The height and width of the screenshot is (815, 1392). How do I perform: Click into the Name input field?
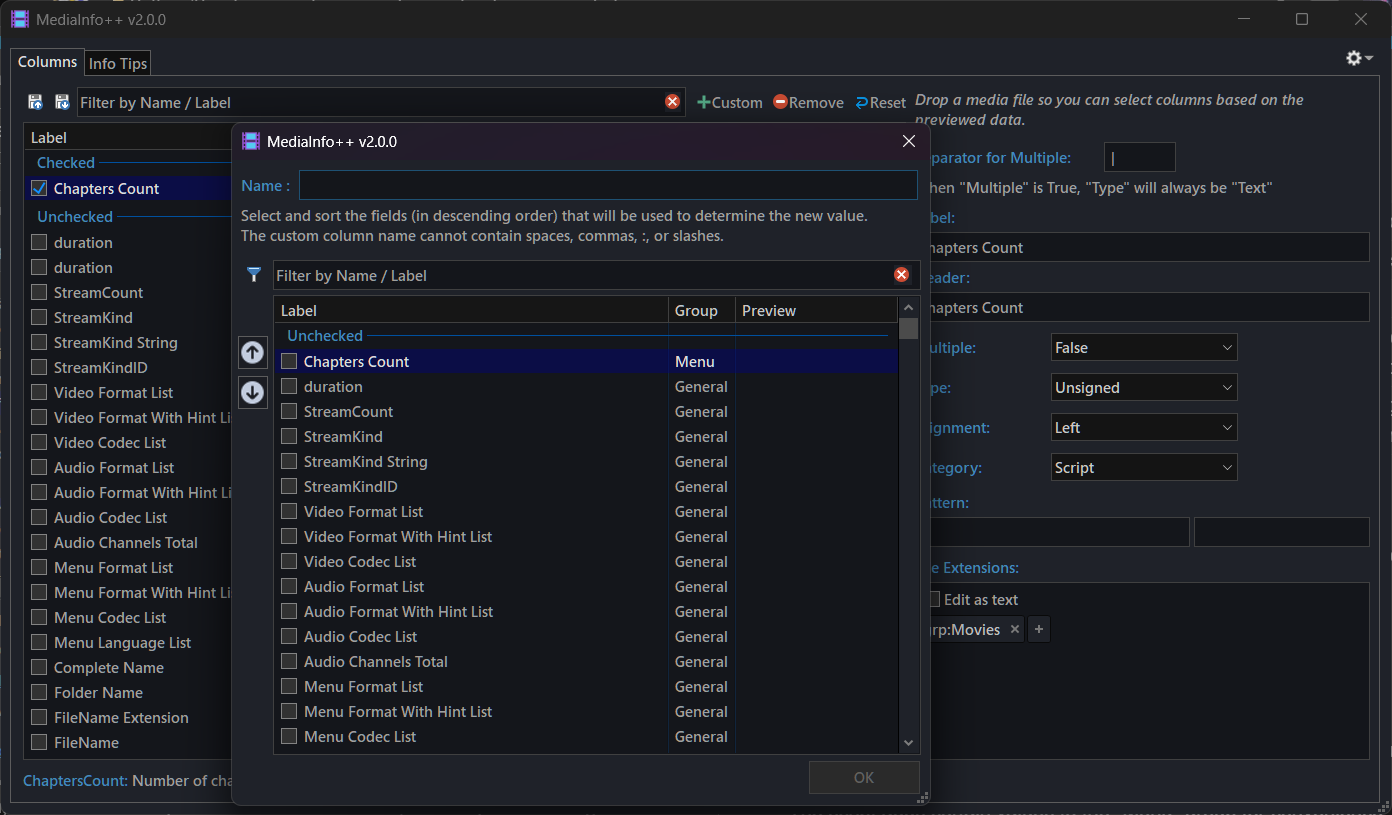click(x=608, y=185)
